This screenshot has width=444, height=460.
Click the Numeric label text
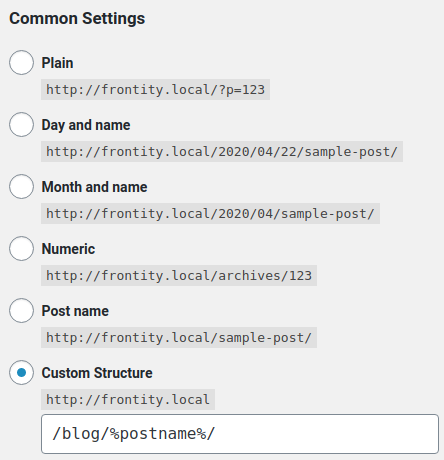(x=68, y=249)
